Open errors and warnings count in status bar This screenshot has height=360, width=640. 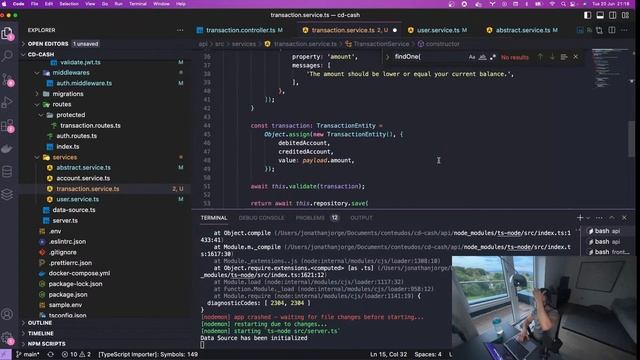76,354
